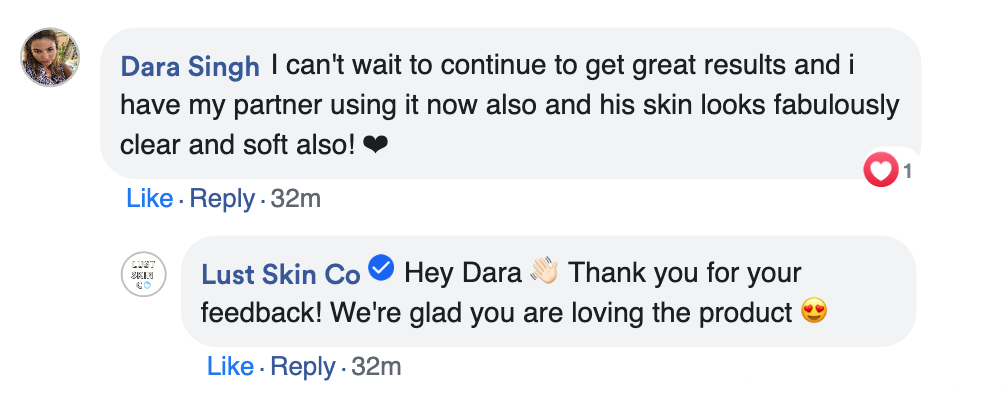
Task: Open the Lust Skin Co page name link
Action: tap(281, 275)
